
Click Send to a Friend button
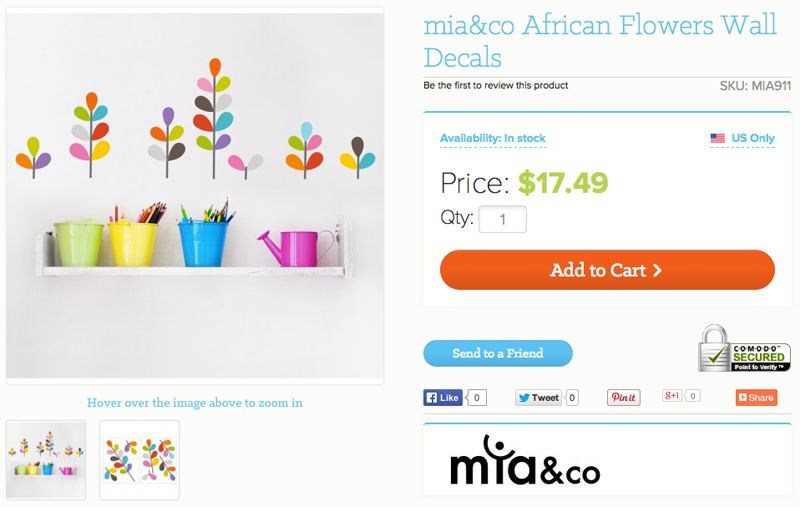[x=497, y=353]
